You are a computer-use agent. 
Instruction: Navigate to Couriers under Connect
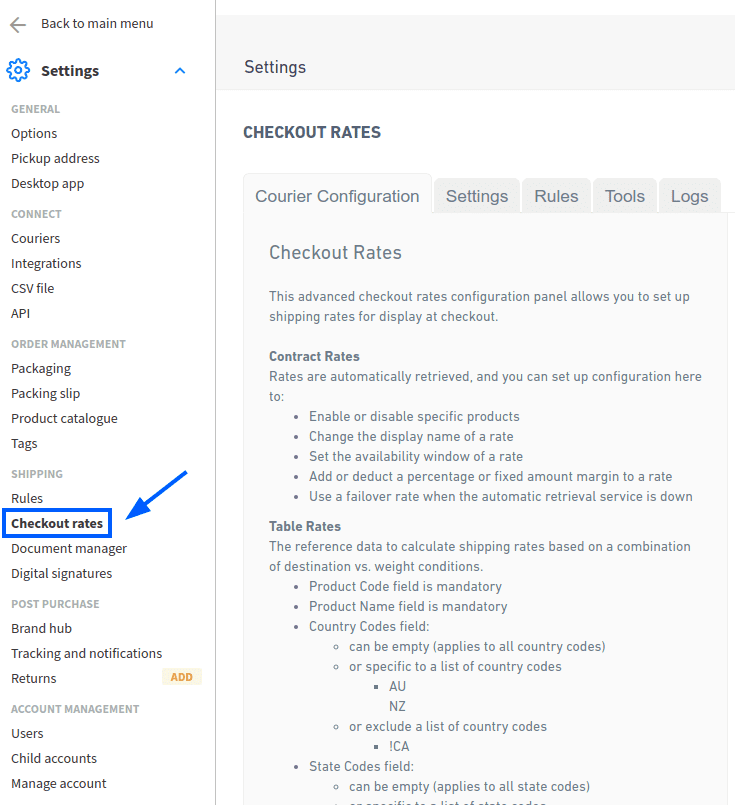tap(35, 238)
